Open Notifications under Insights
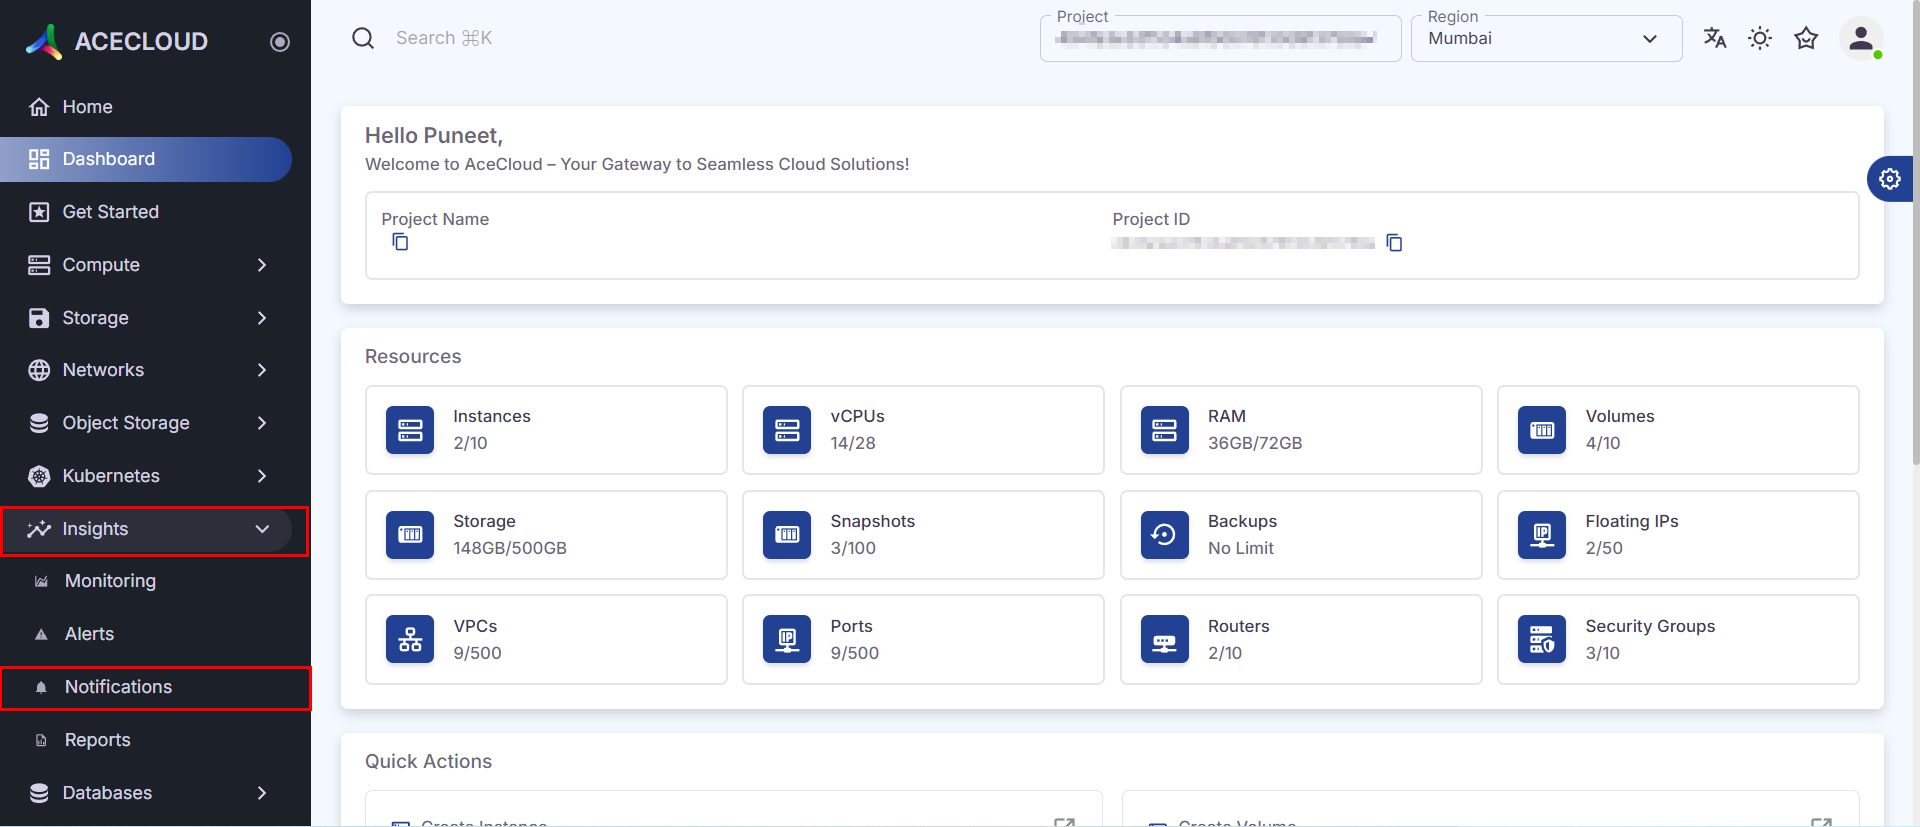Screen dimensions: 1920x827 click(x=118, y=687)
